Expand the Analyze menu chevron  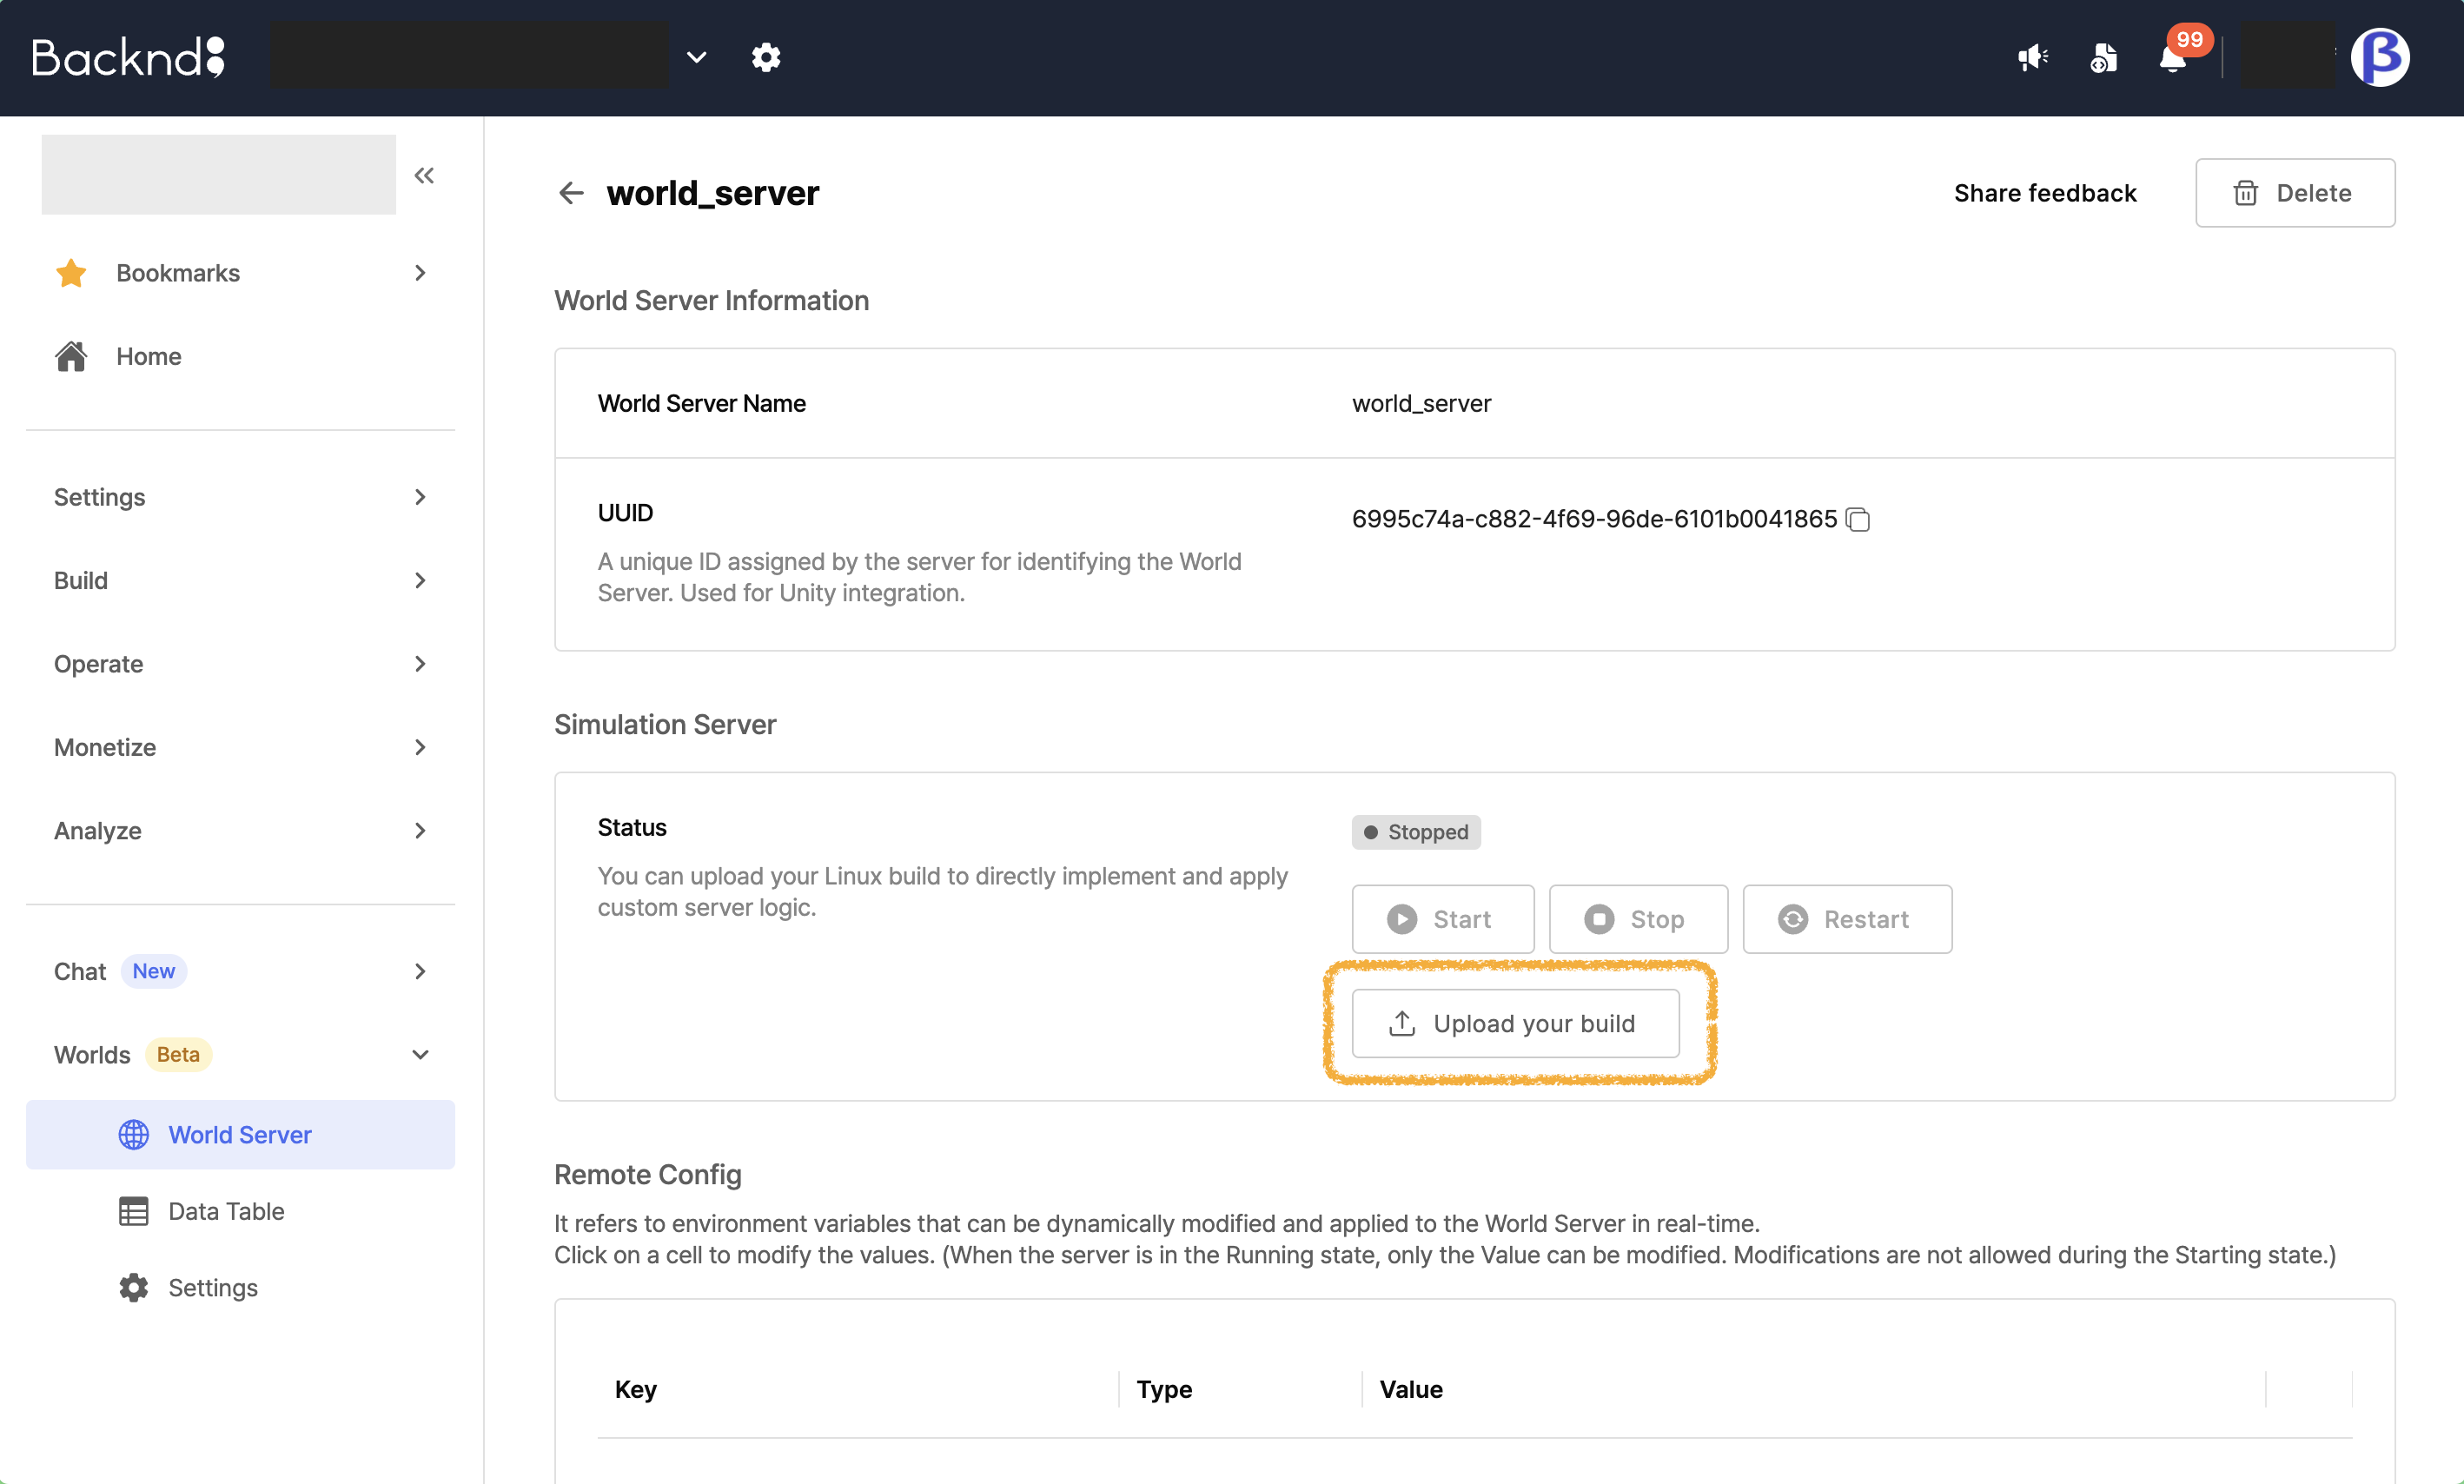click(420, 830)
